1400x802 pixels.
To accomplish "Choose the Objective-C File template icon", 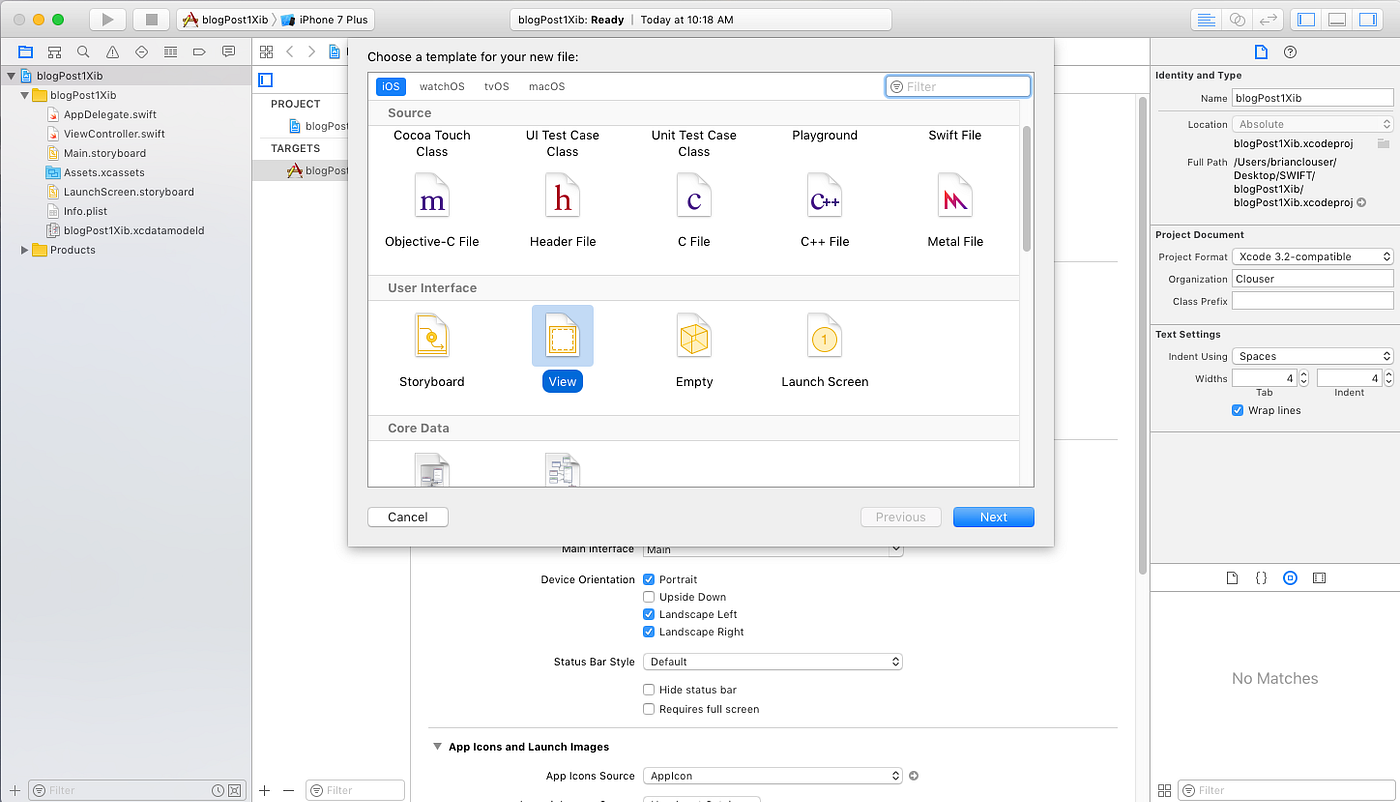I will point(432,196).
